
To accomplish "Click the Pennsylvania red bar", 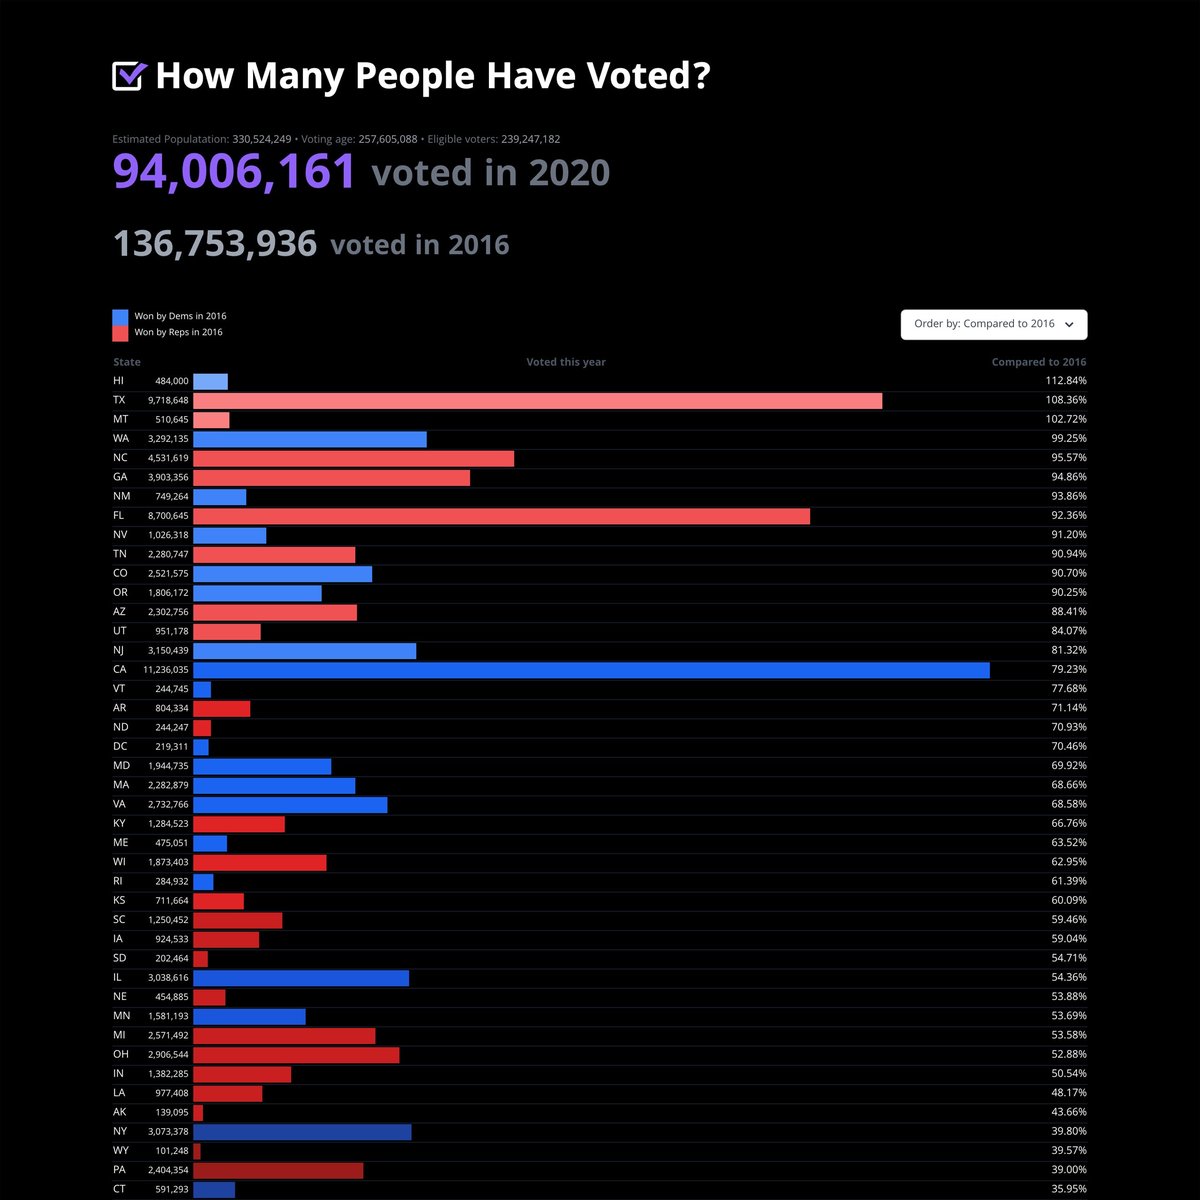I will (278, 1170).
